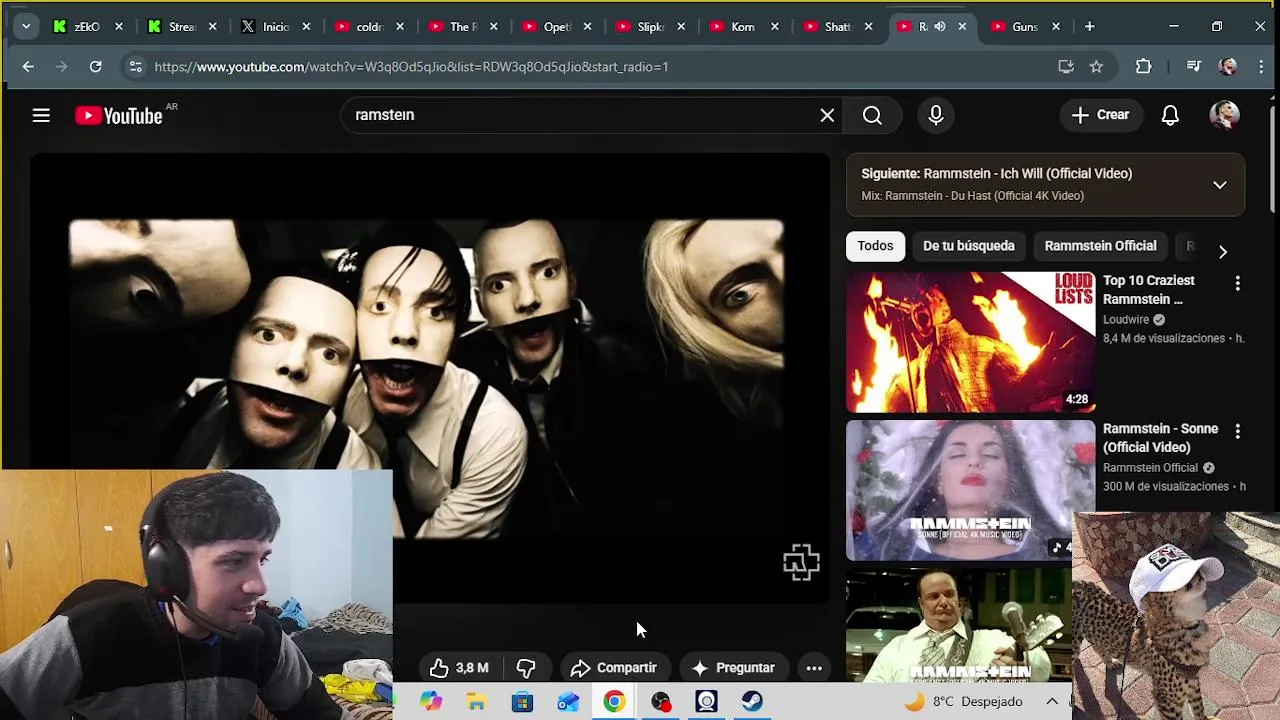This screenshot has height=720, width=1280.
Task: Open File Explorer from the taskbar
Action: click(476, 702)
